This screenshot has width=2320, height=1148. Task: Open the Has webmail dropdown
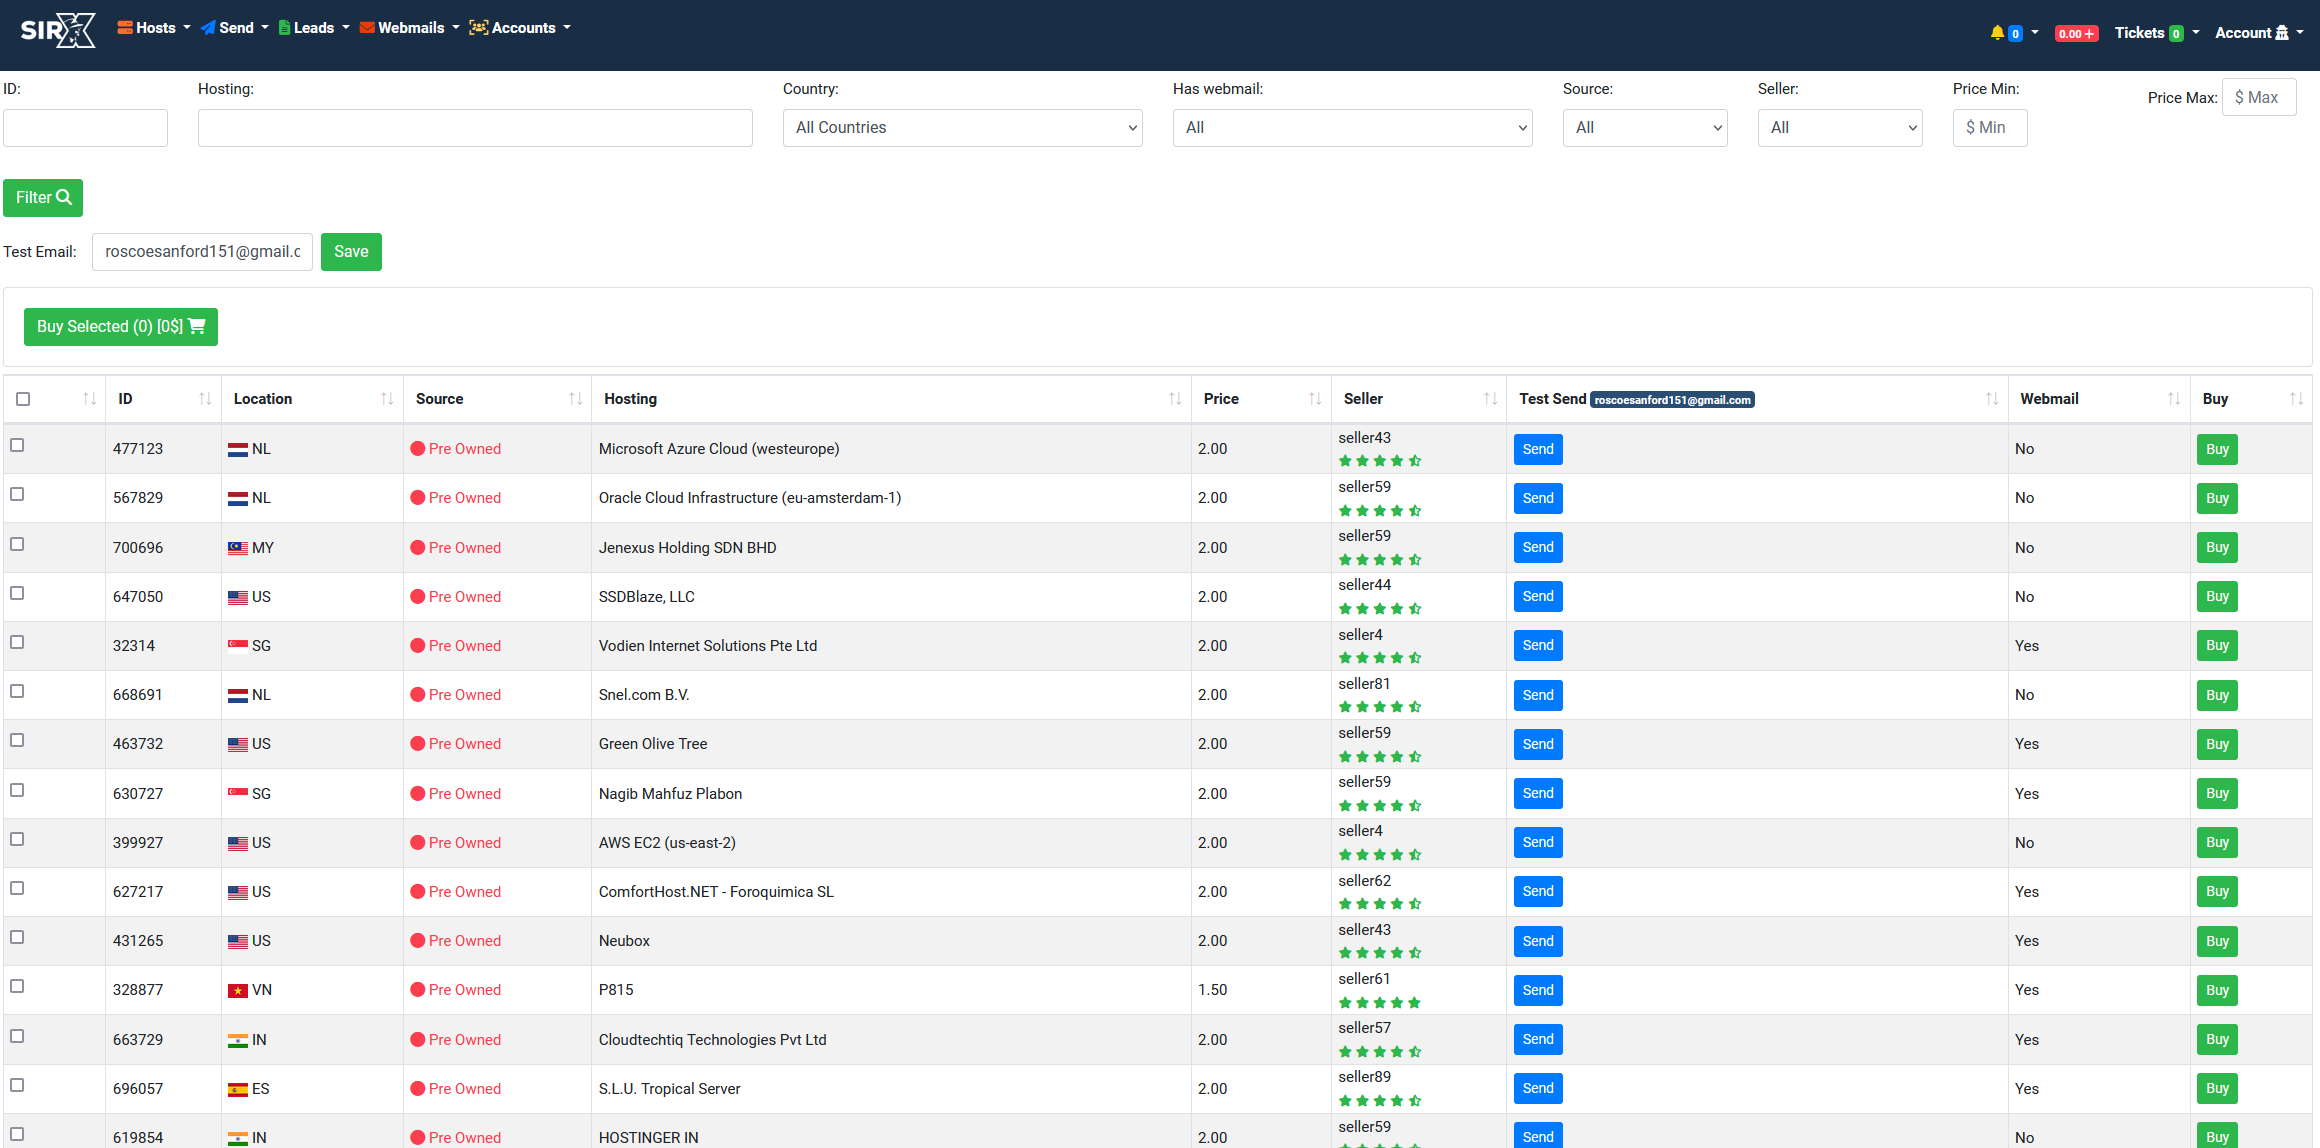pos(1352,128)
